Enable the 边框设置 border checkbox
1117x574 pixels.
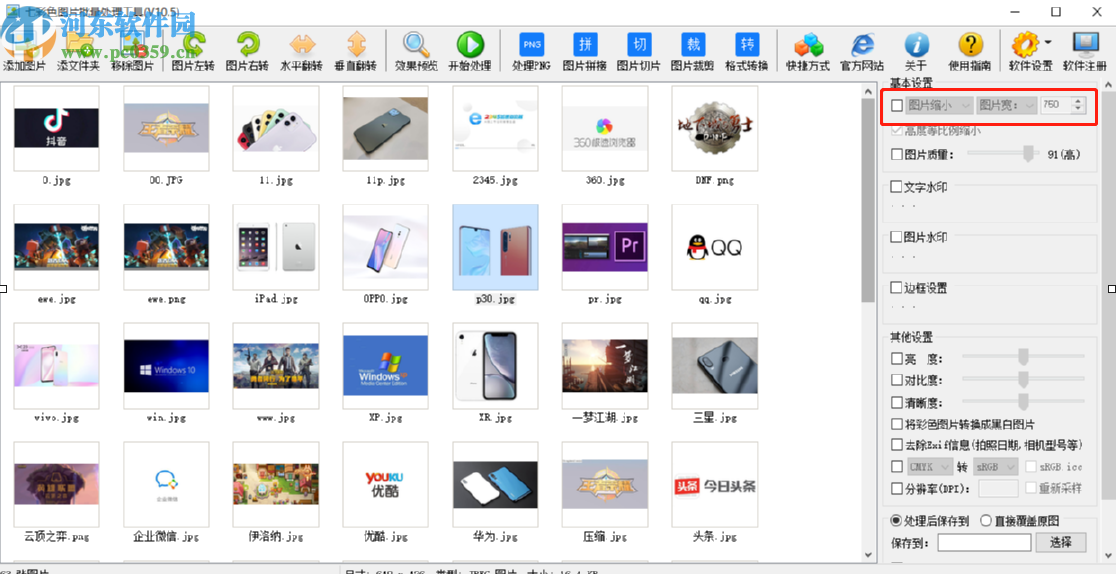tap(897, 288)
